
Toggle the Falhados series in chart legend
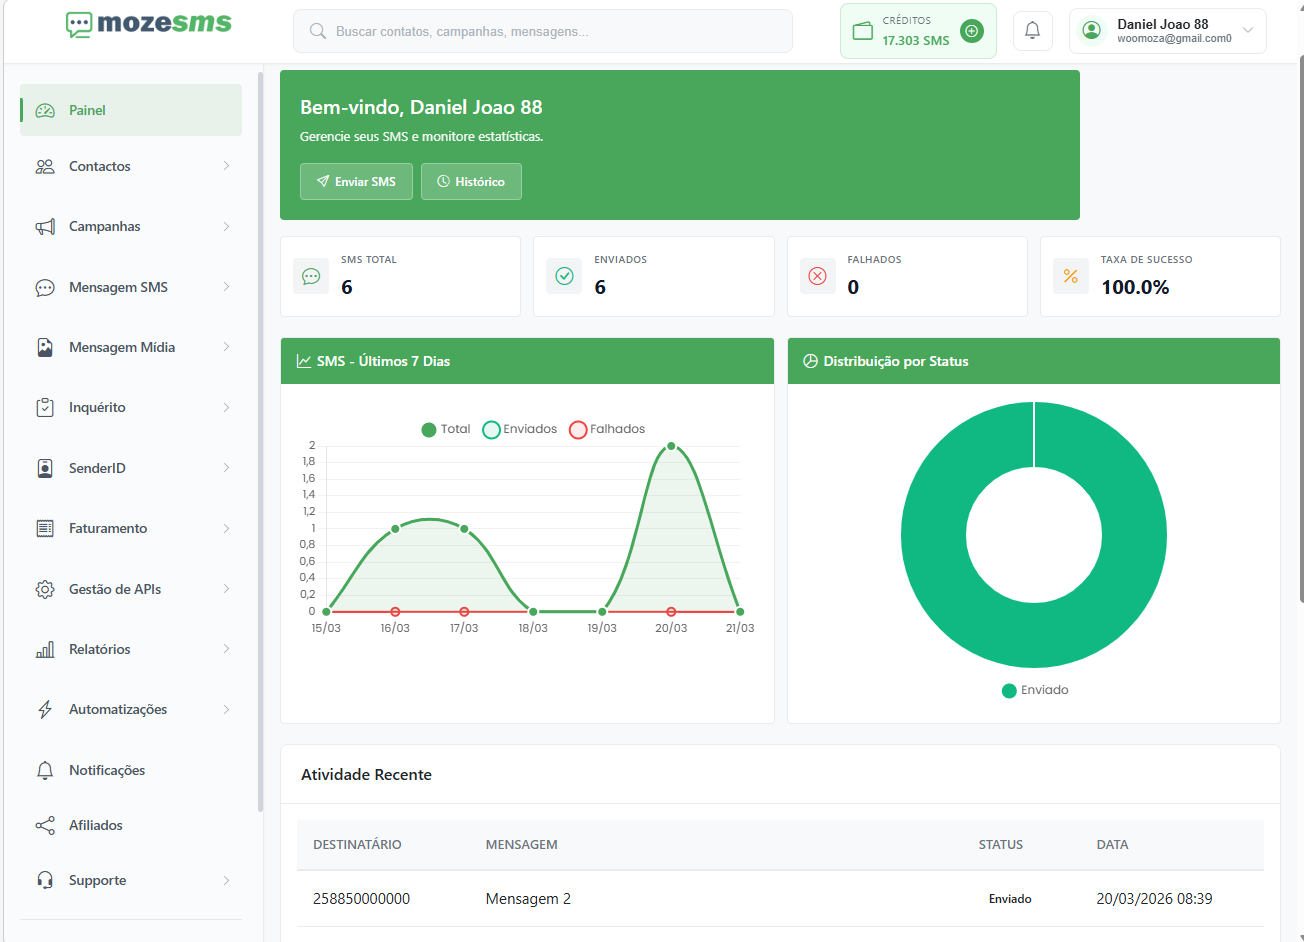(x=607, y=429)
